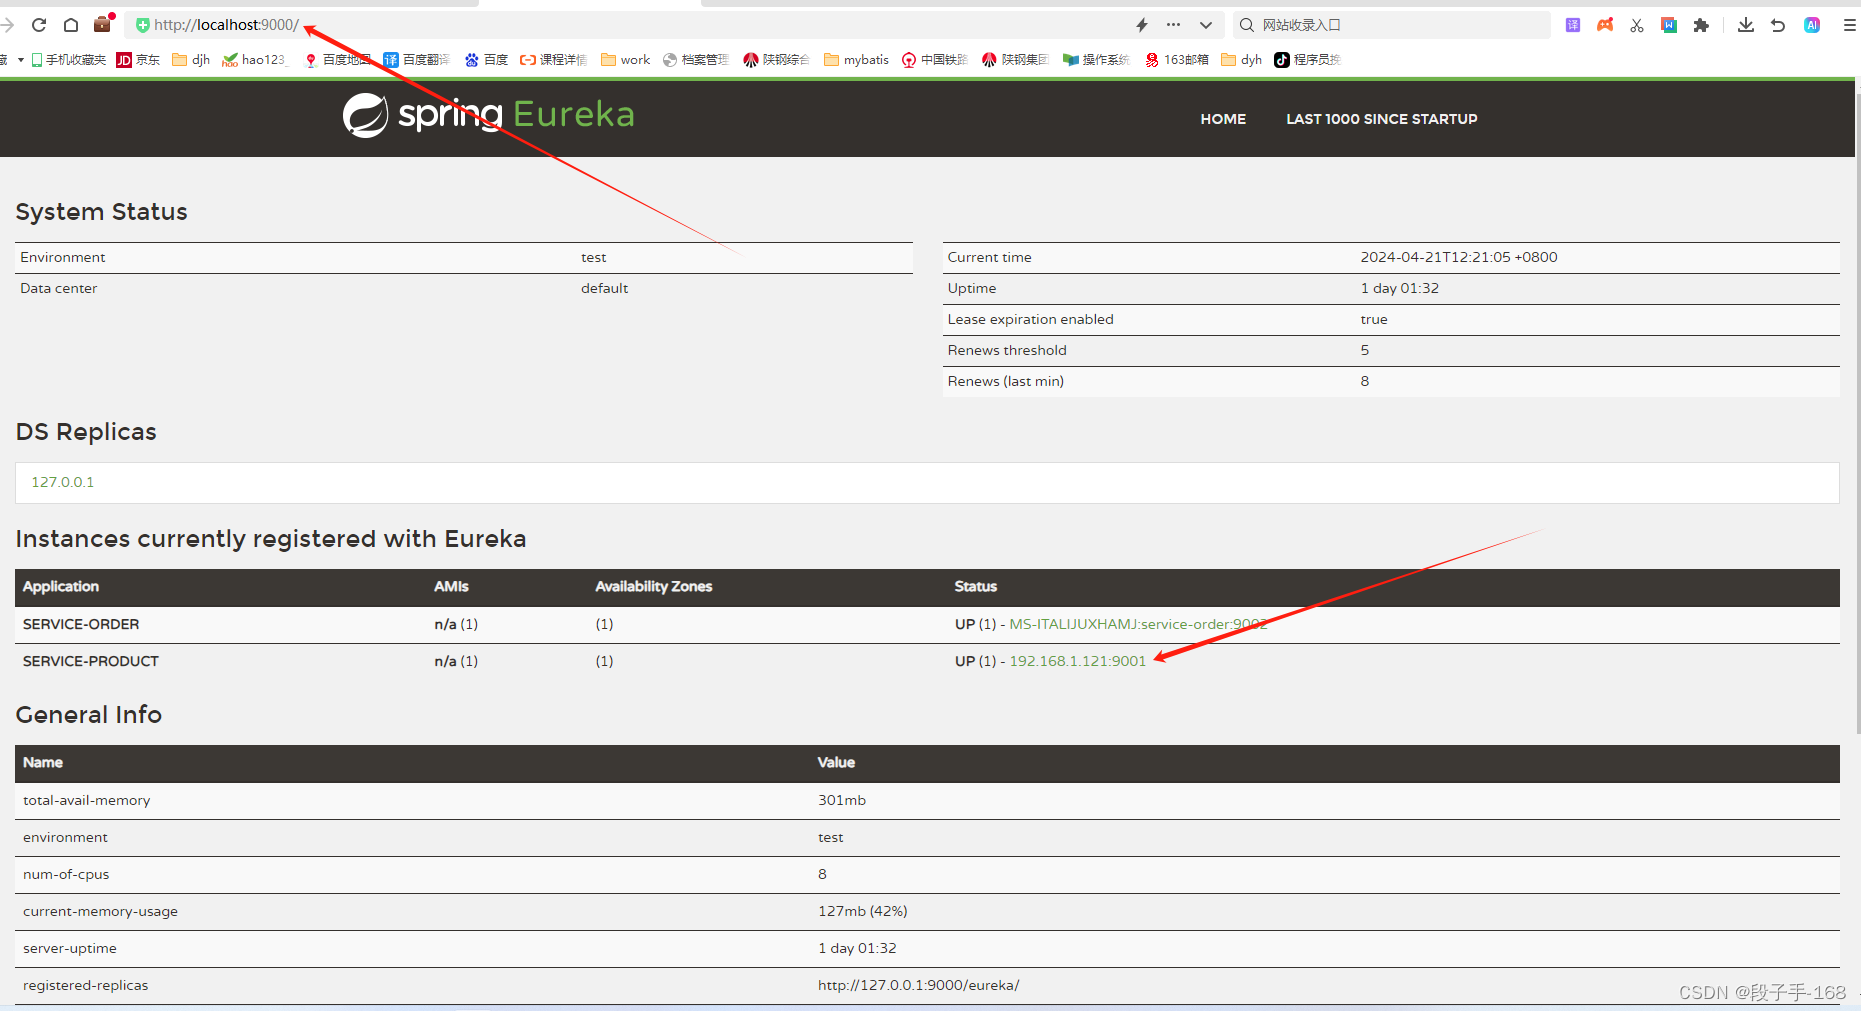This screenshot has width=1861, height=1011.
Task: Click the registered-replicas eureka URL value
Action: coord(918,985)
